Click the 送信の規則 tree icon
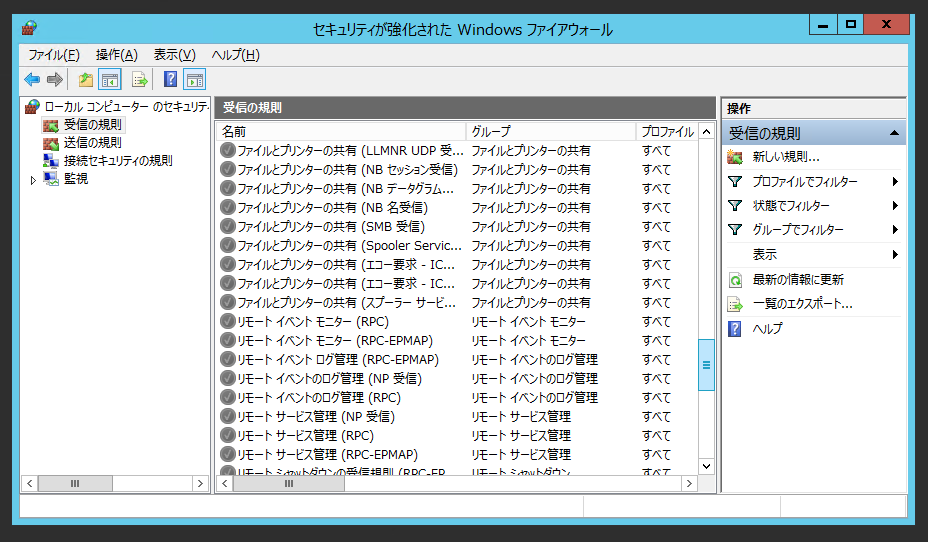 (51, 143)
